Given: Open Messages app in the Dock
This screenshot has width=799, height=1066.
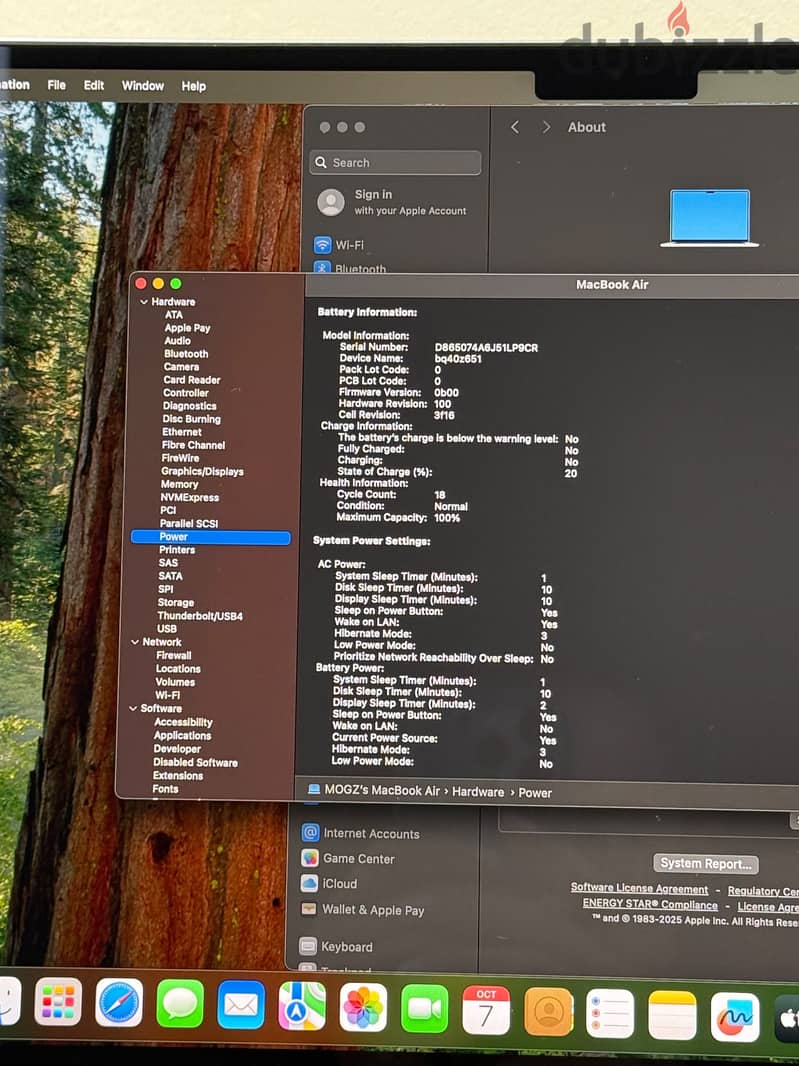Looking at the screenshot, I should (180, 1004).
